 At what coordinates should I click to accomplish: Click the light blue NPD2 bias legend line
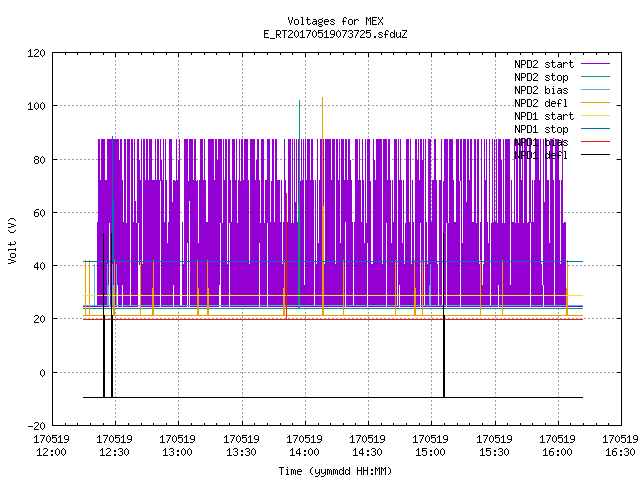pyautogui.click(x=596, y=89)
